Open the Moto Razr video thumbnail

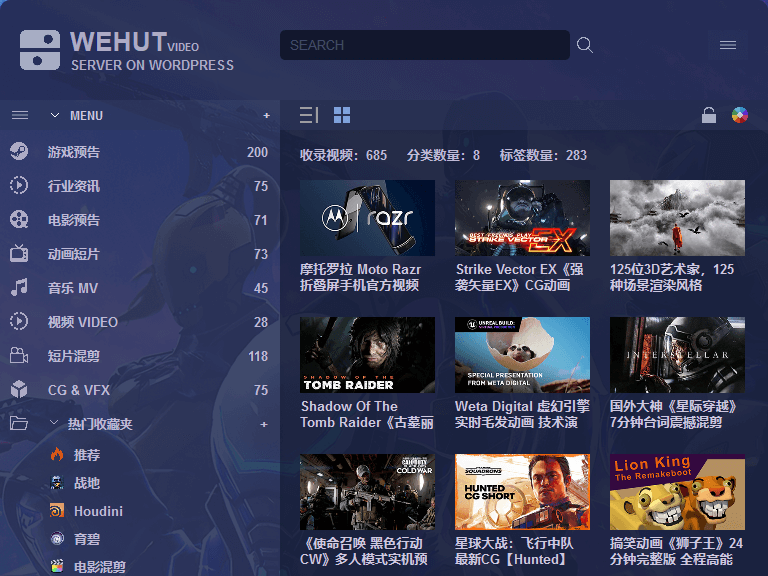click(x=367, y=218)
